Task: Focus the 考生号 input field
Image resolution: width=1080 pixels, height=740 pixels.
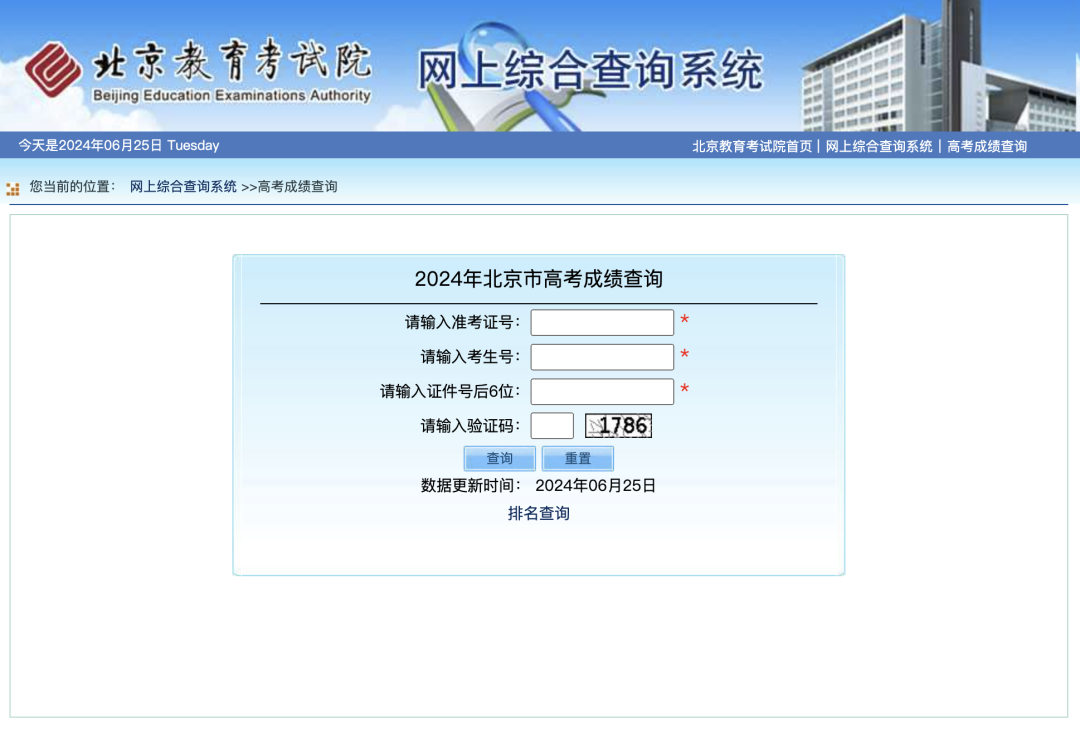Action: 602,357
